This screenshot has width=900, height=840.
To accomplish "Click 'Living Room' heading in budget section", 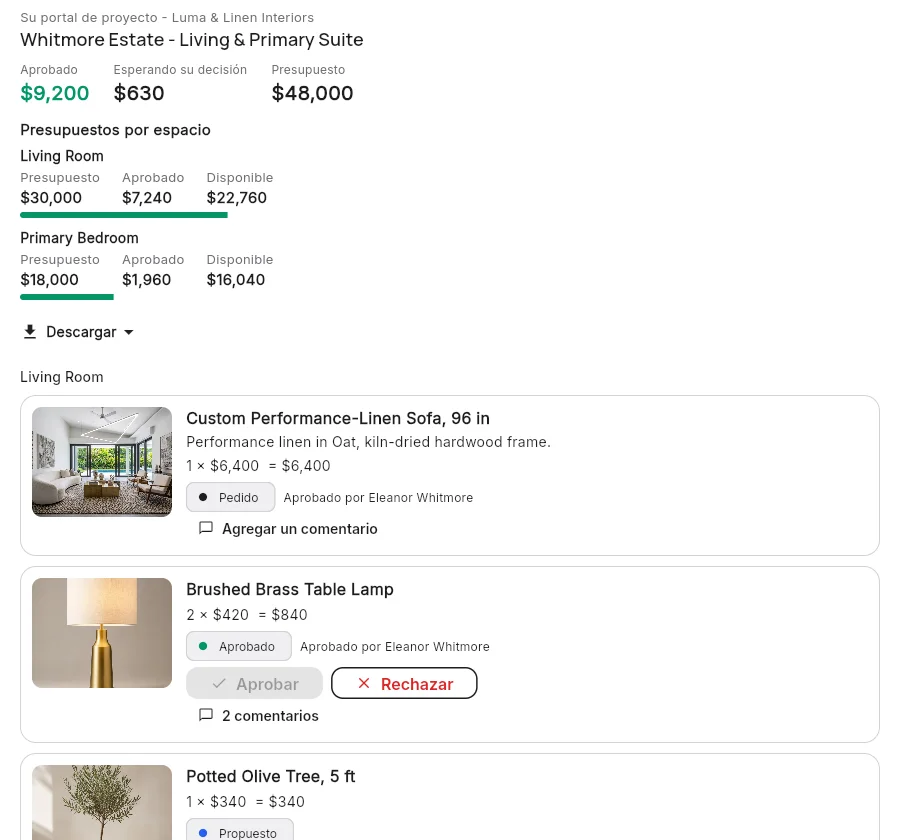I will point(62,156).
